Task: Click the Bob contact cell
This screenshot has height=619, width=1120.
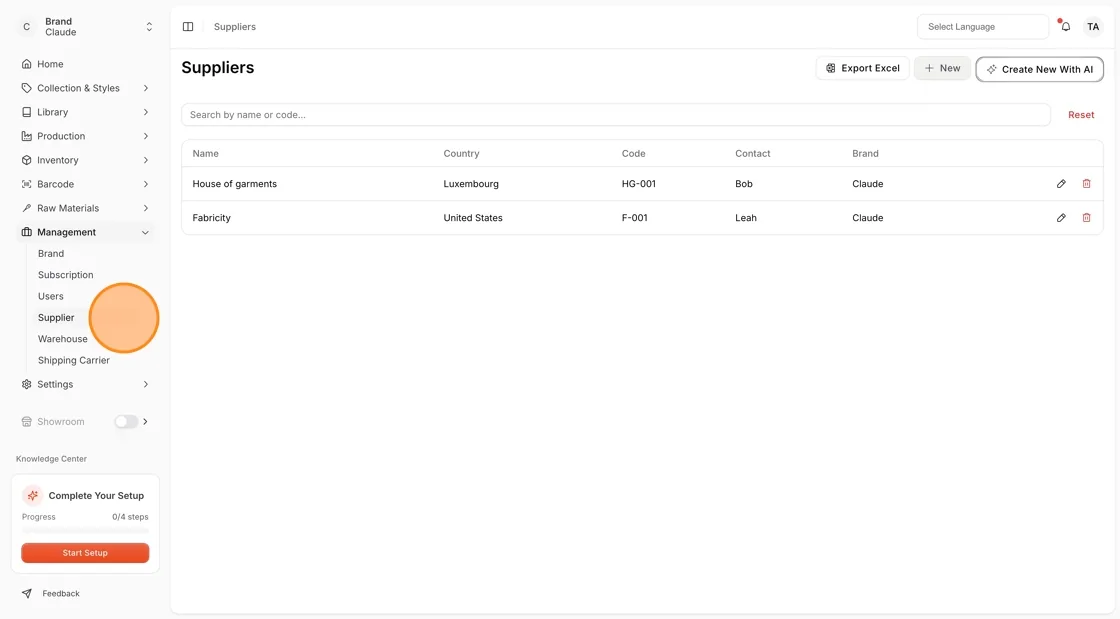Action: (x=744, y=183)
